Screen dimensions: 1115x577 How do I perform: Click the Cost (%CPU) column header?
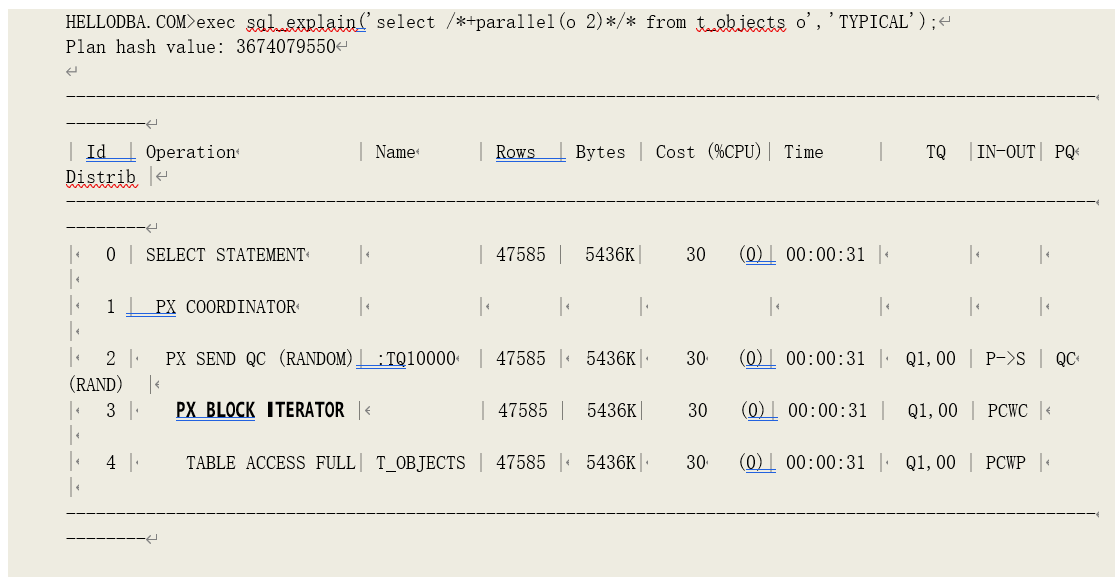[708, 152]
